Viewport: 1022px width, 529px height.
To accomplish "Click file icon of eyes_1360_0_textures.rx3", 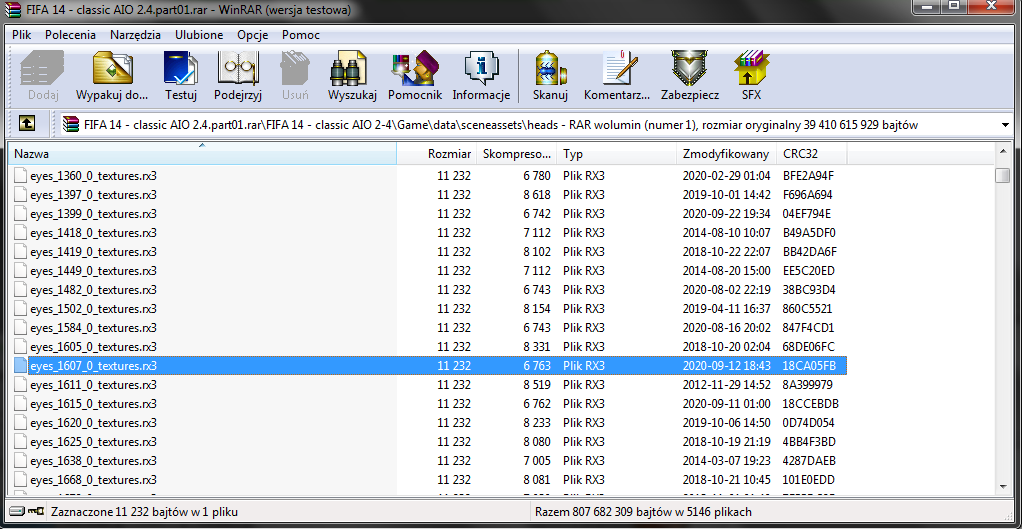I will [21, 176].
